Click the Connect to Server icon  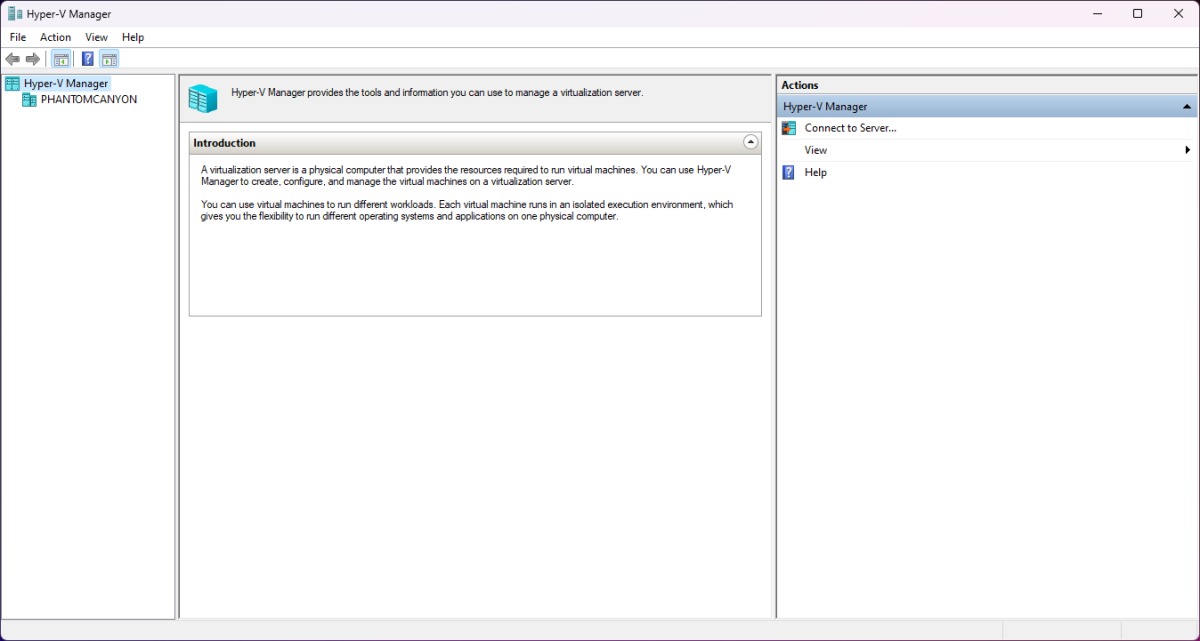pyautogui.click(x=789, y=128)
